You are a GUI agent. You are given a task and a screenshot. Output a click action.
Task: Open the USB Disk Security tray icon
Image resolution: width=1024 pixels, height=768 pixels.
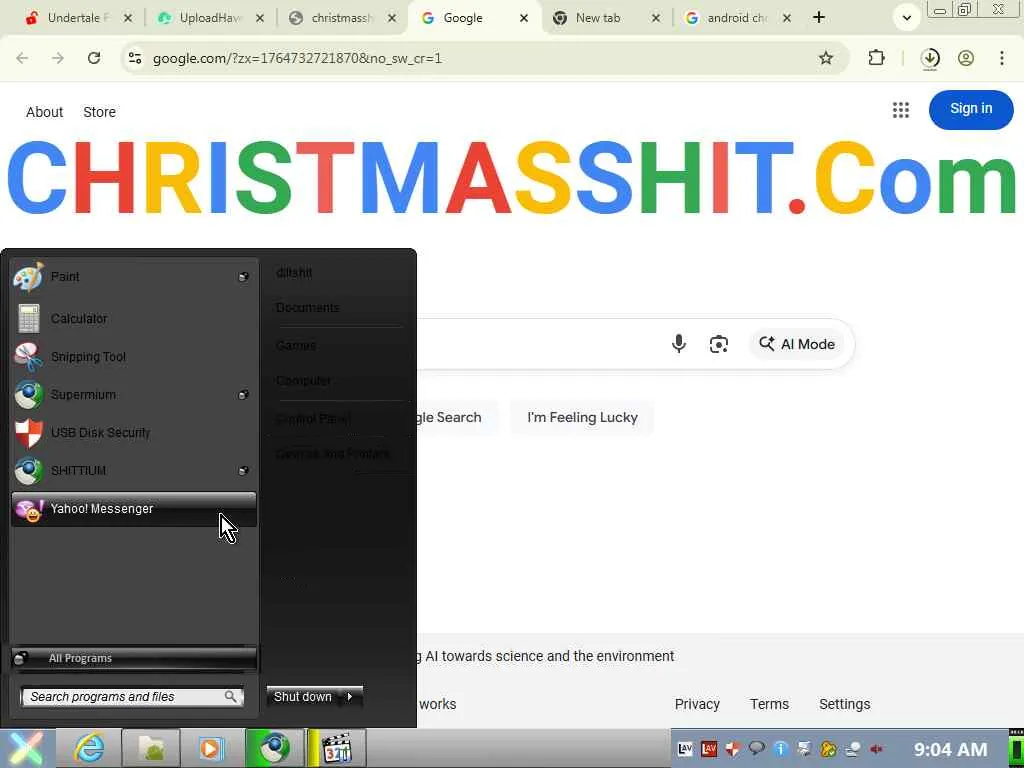click(733, 749)
